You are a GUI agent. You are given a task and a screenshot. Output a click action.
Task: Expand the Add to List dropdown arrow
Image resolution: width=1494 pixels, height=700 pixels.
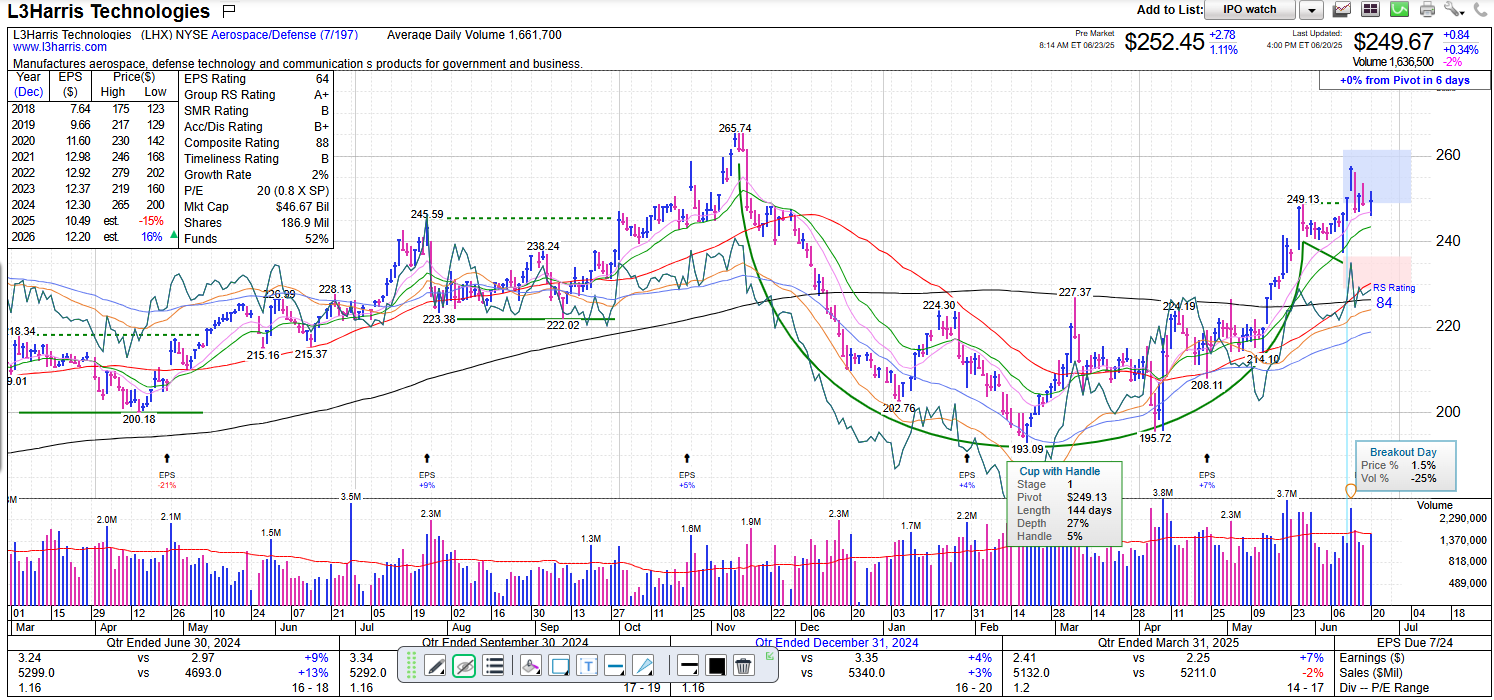1312,10
